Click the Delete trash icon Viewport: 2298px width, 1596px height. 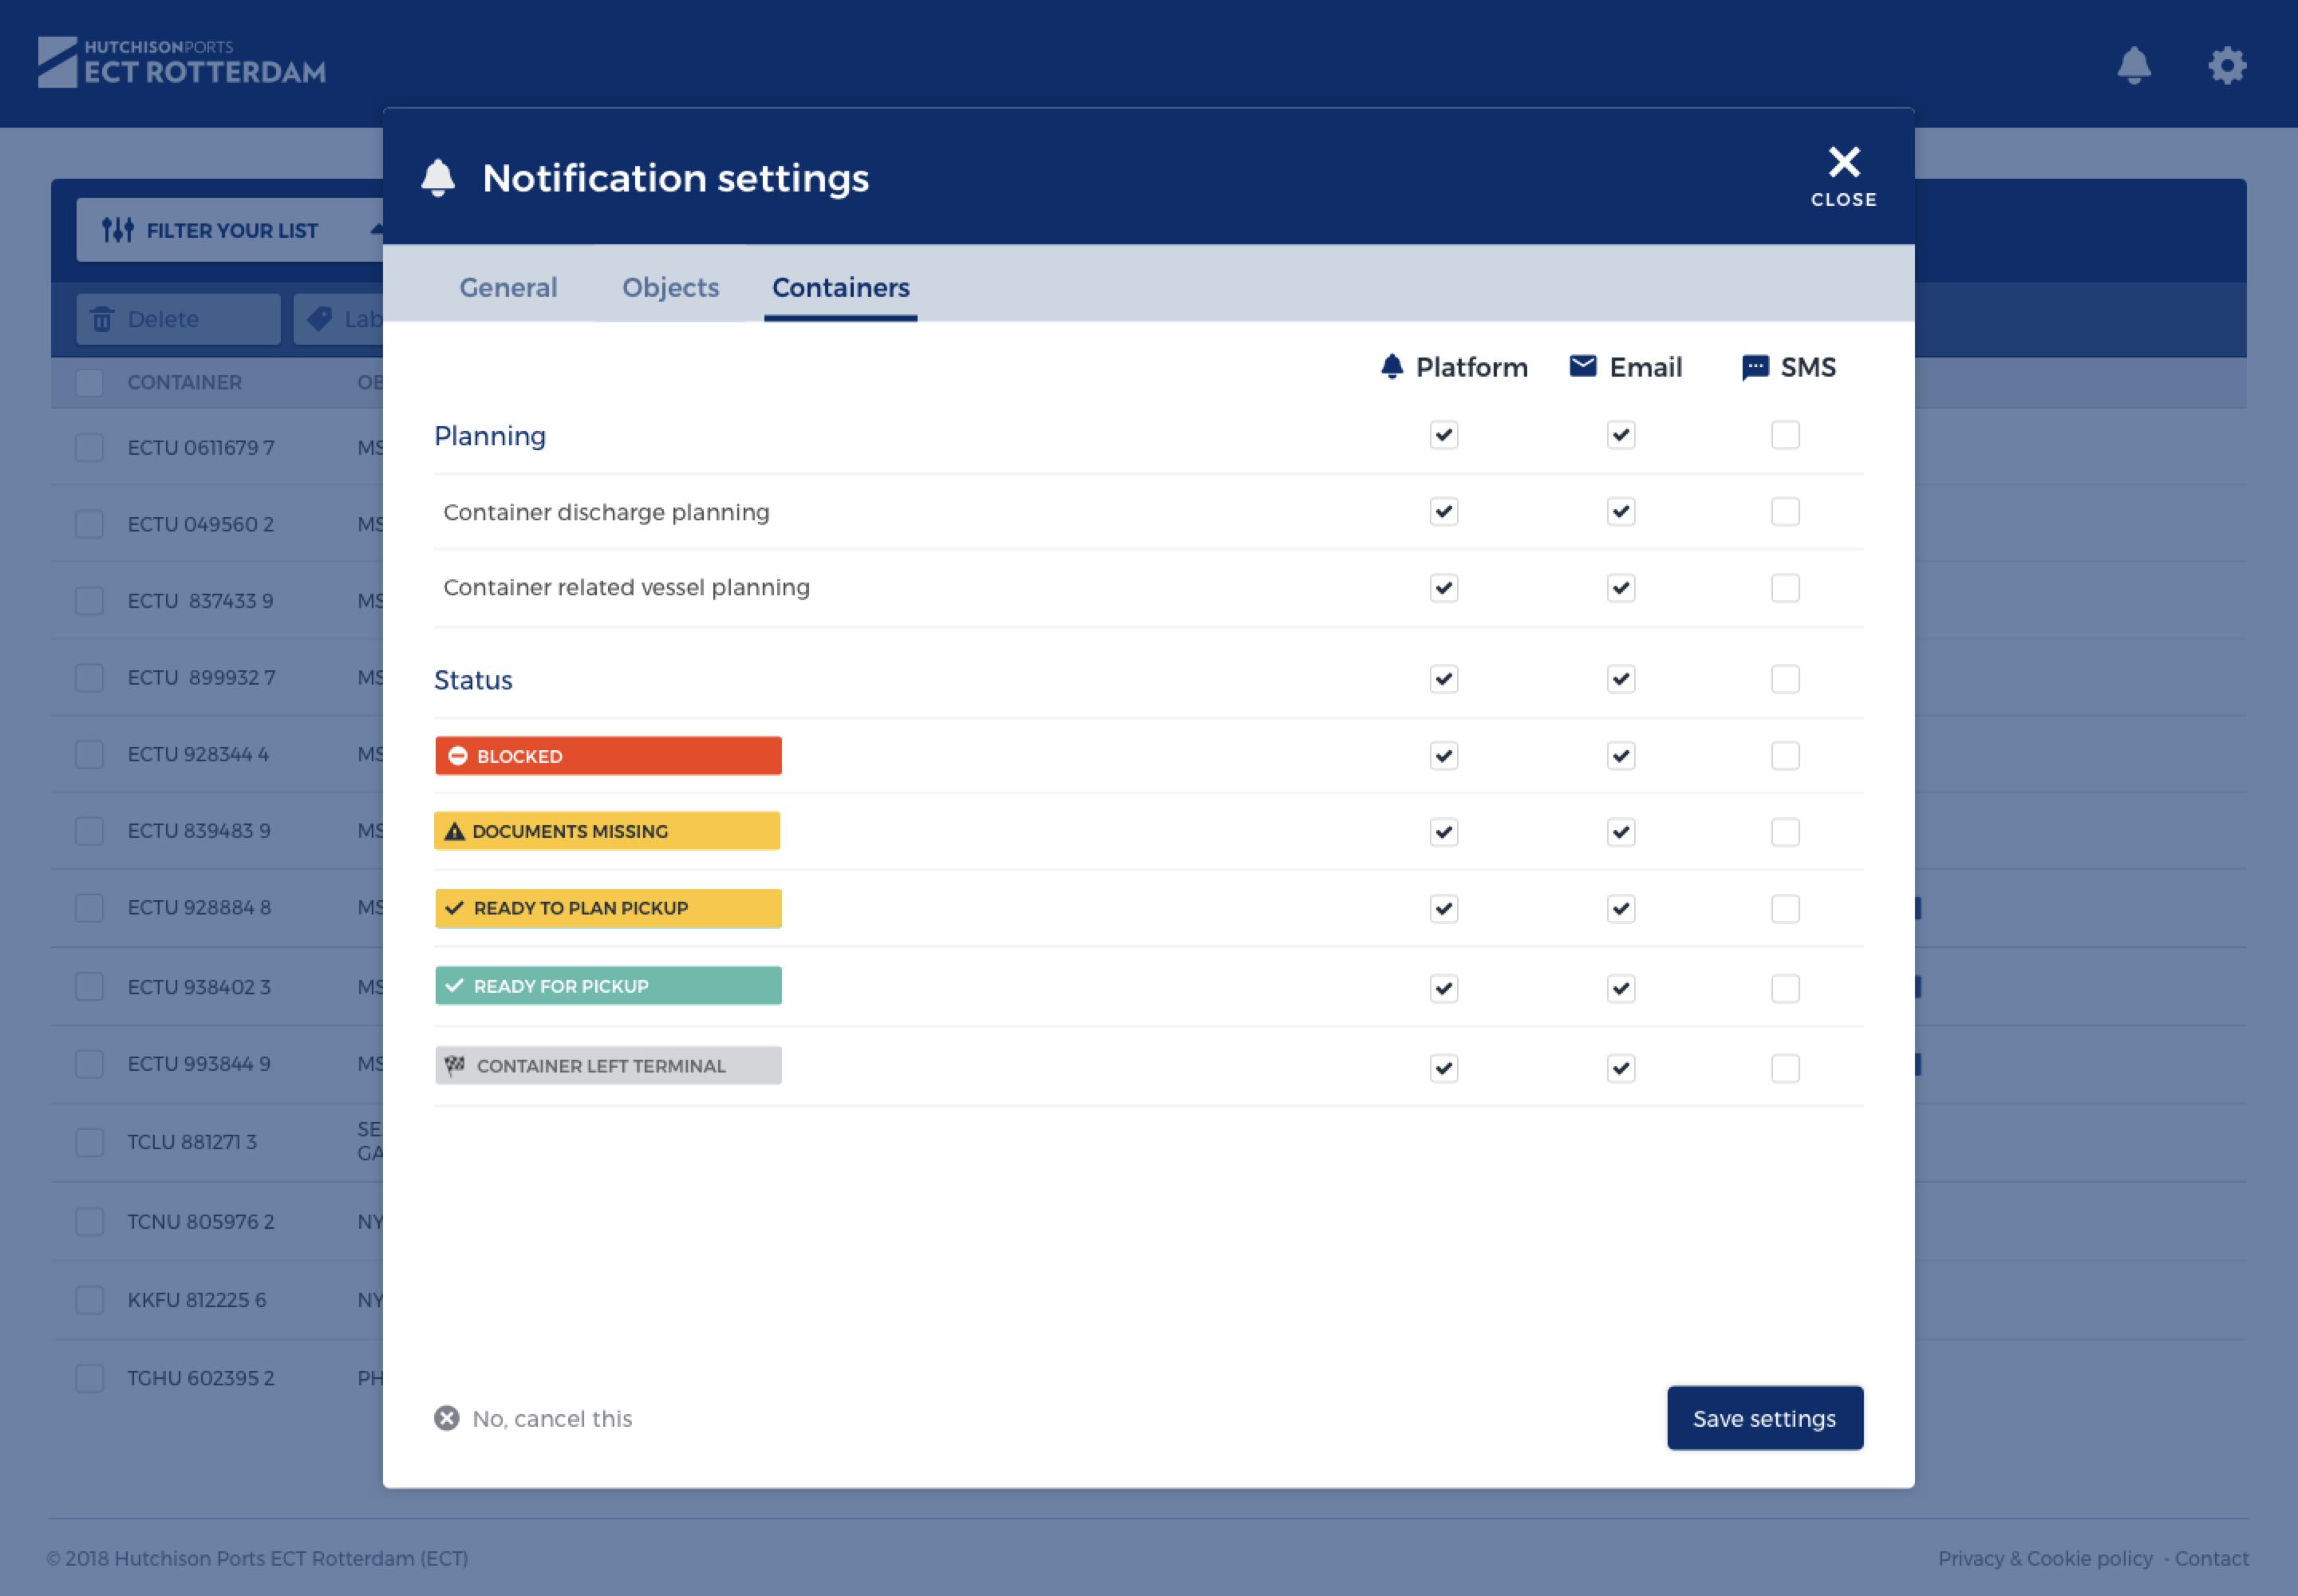coord(102,319)
